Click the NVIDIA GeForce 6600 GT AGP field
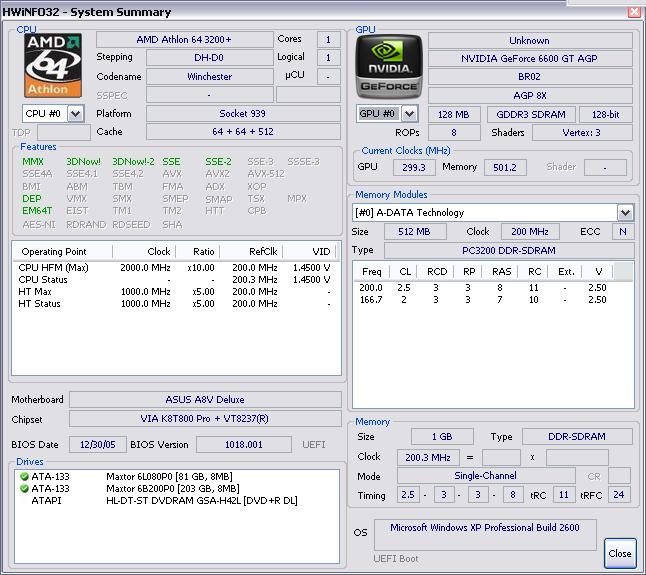Screen dimensions: 646x575 (530, 58)
